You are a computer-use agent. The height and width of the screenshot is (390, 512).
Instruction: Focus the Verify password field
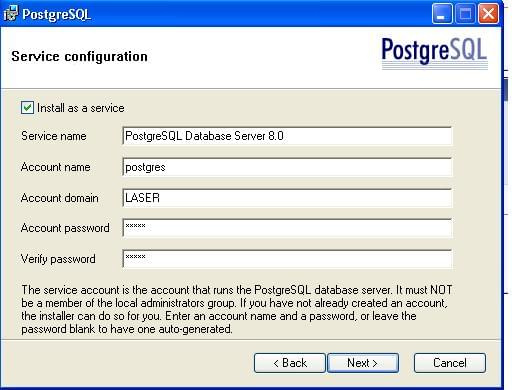287,259
